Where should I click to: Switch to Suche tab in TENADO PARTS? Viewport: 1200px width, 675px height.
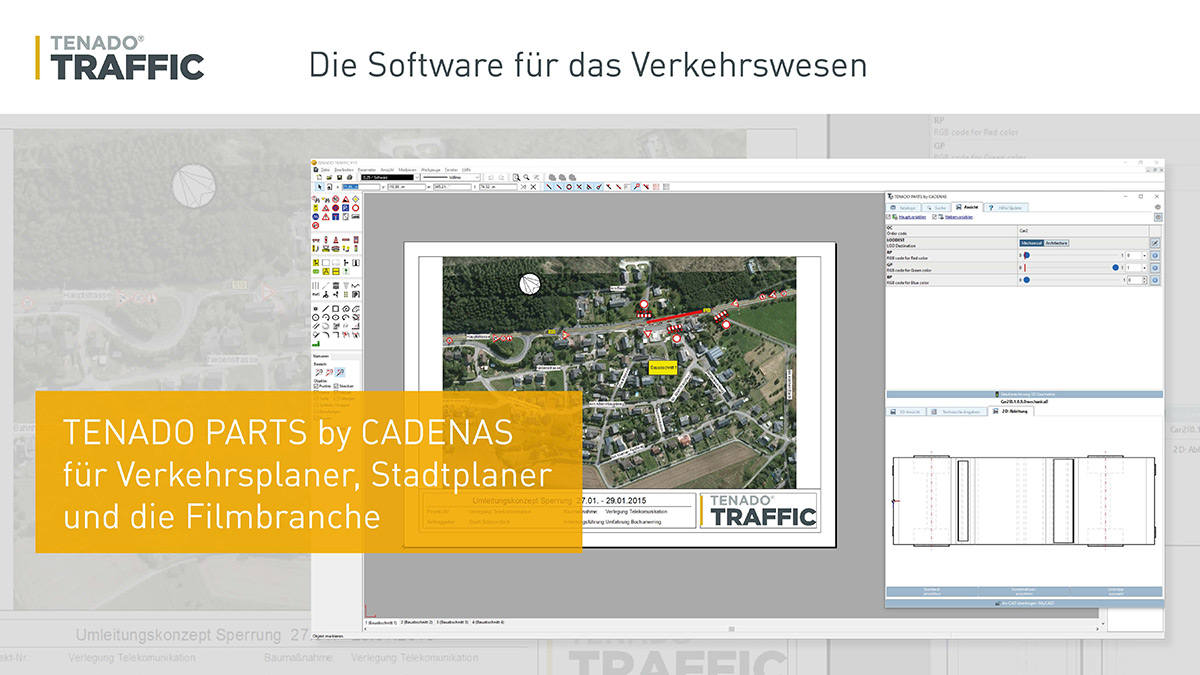tap(936, 208)
